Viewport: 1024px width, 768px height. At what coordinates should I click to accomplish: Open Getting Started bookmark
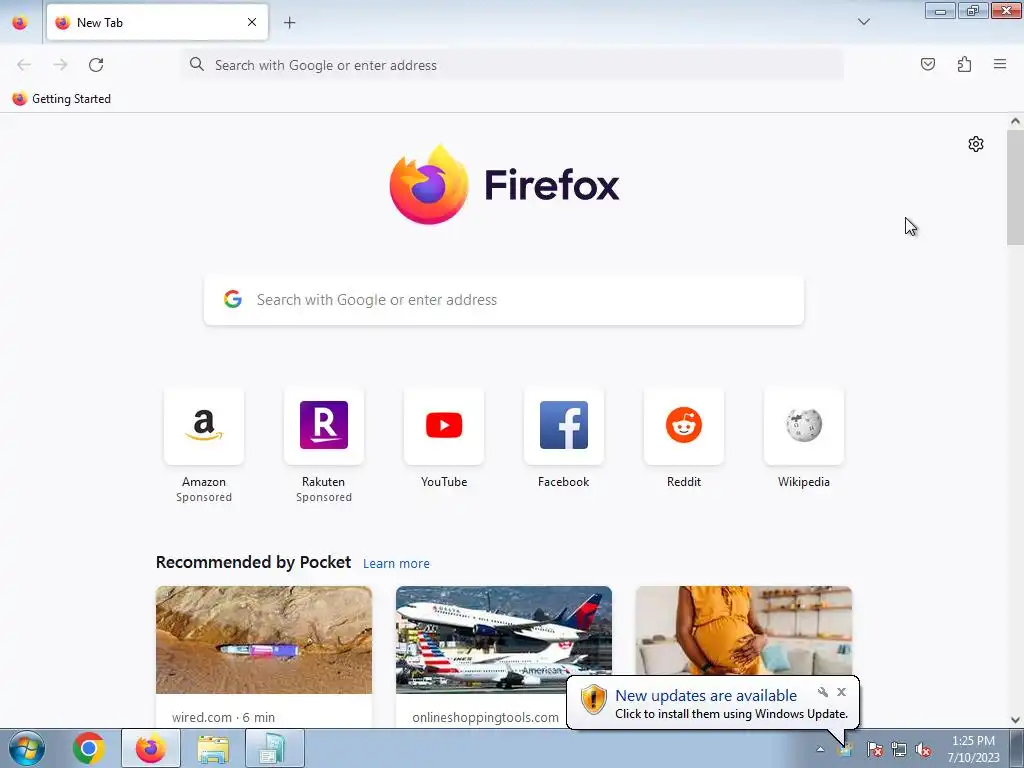click(x=61, y=99)
